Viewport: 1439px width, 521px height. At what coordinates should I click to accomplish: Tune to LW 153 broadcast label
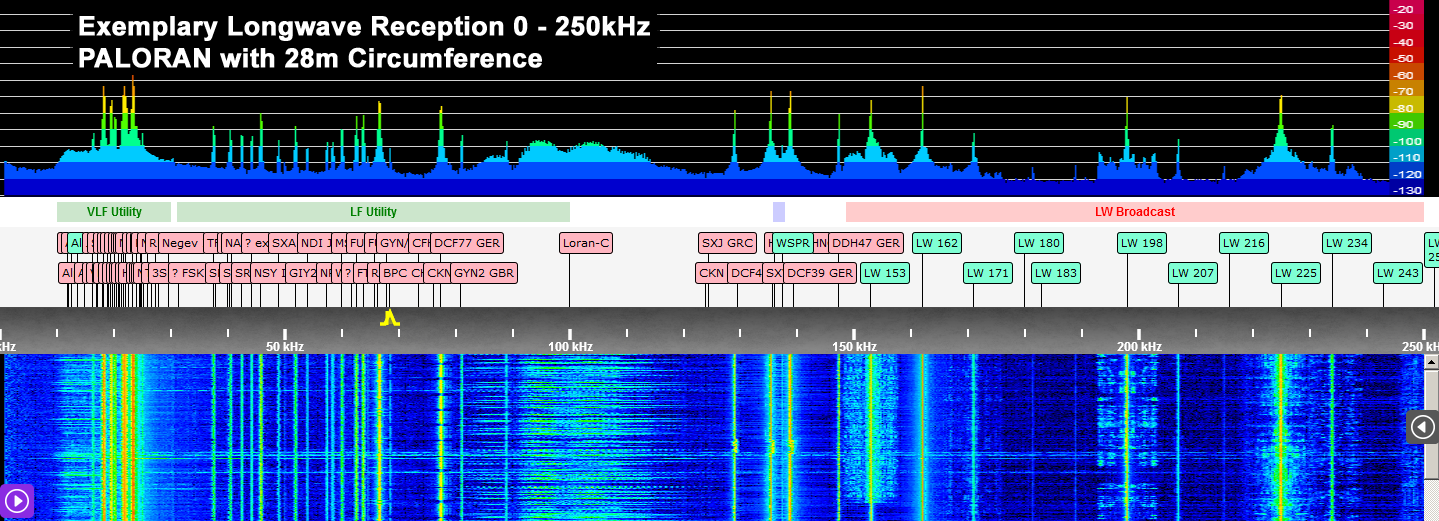(885, 272)
